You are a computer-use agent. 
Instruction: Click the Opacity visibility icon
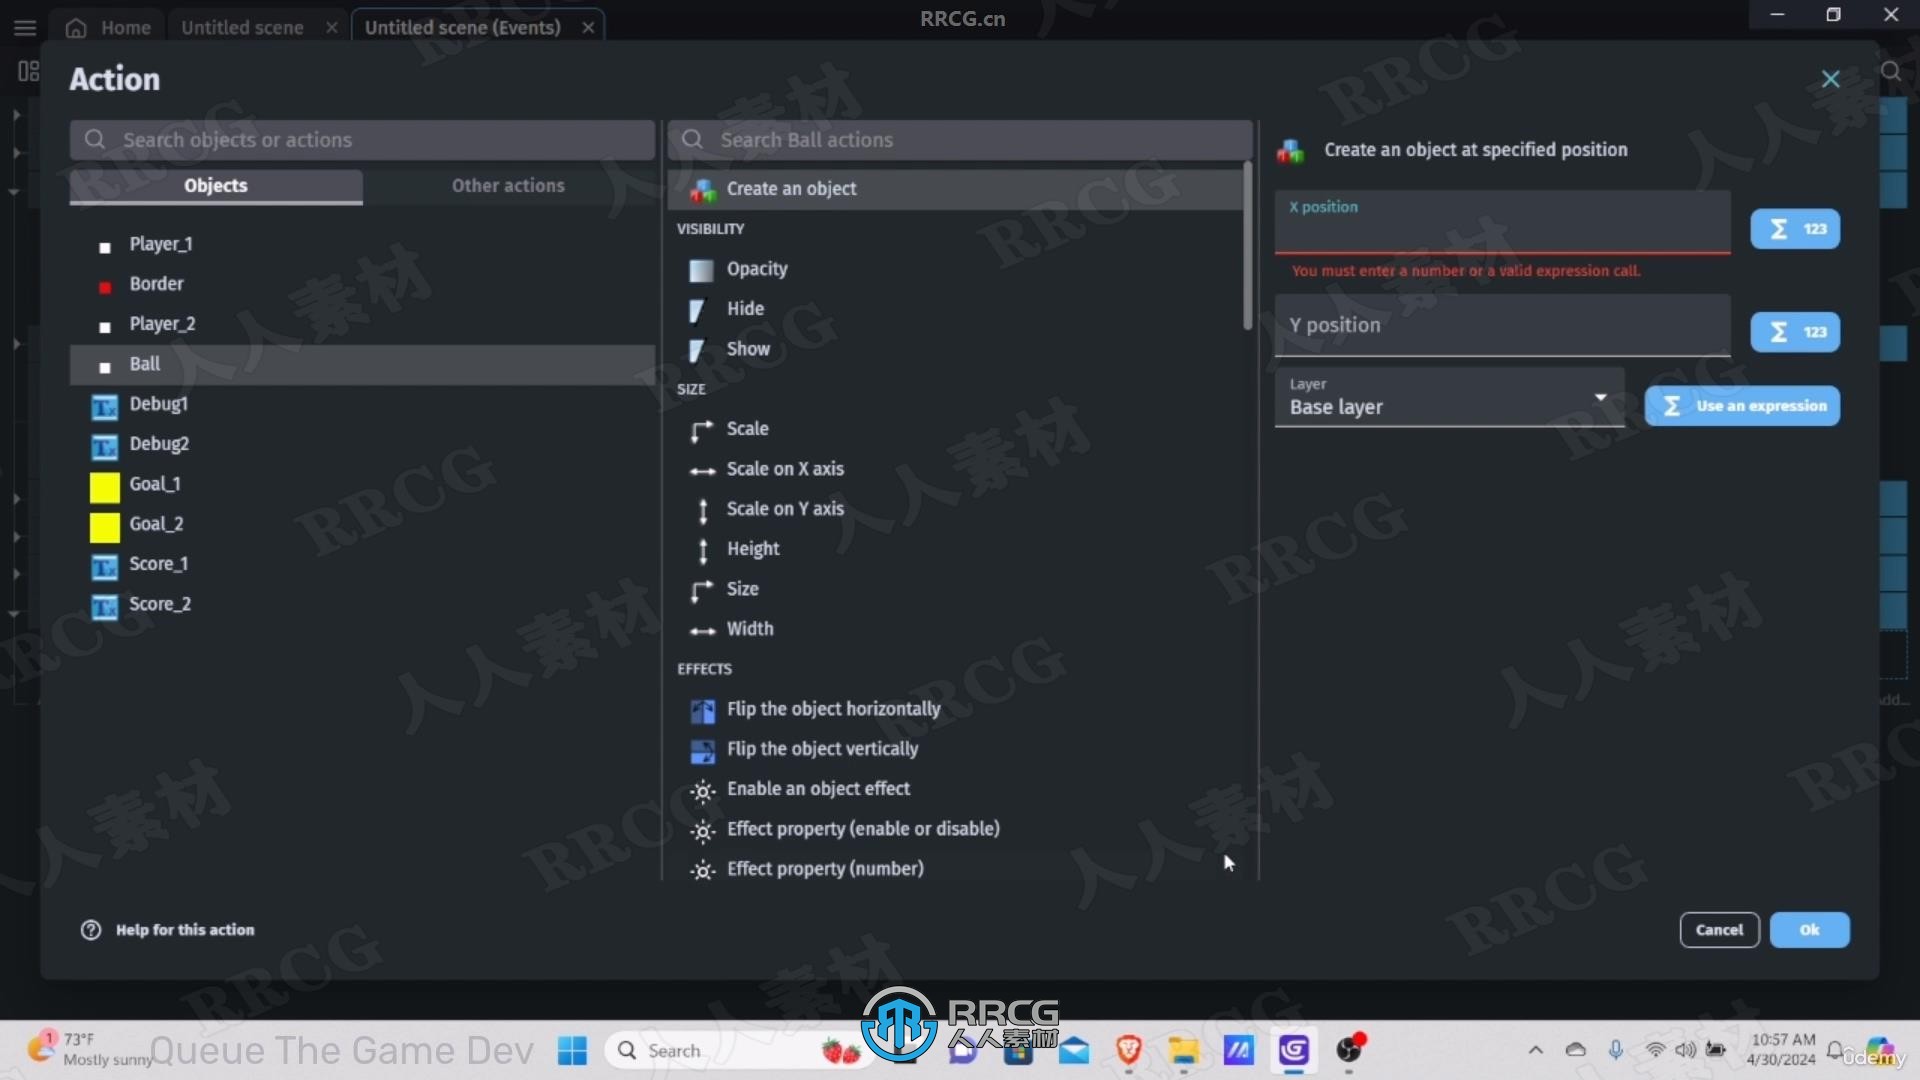pyautogui.click(x=700, y=268)
